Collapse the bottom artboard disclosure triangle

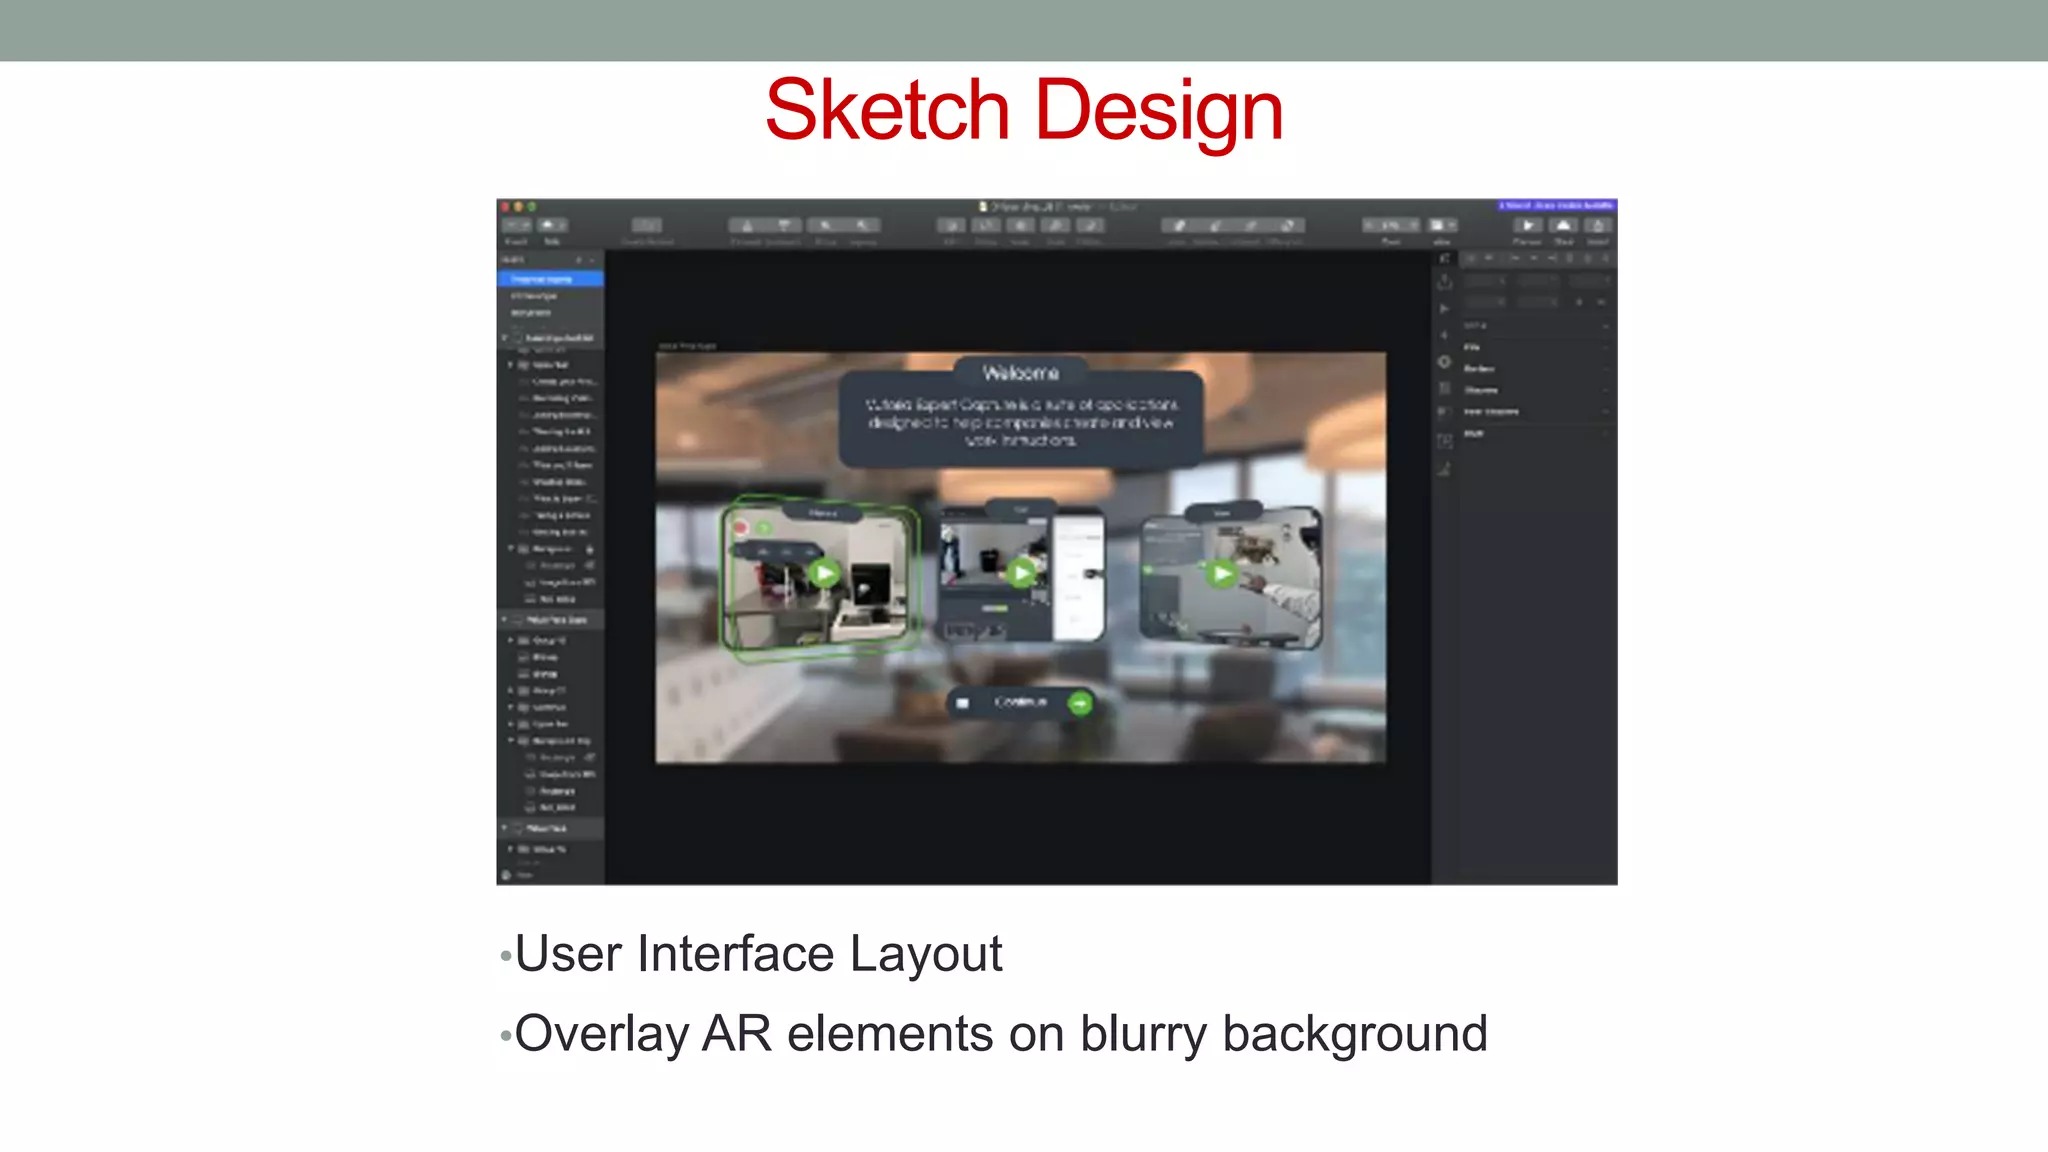tap(505, 828)
